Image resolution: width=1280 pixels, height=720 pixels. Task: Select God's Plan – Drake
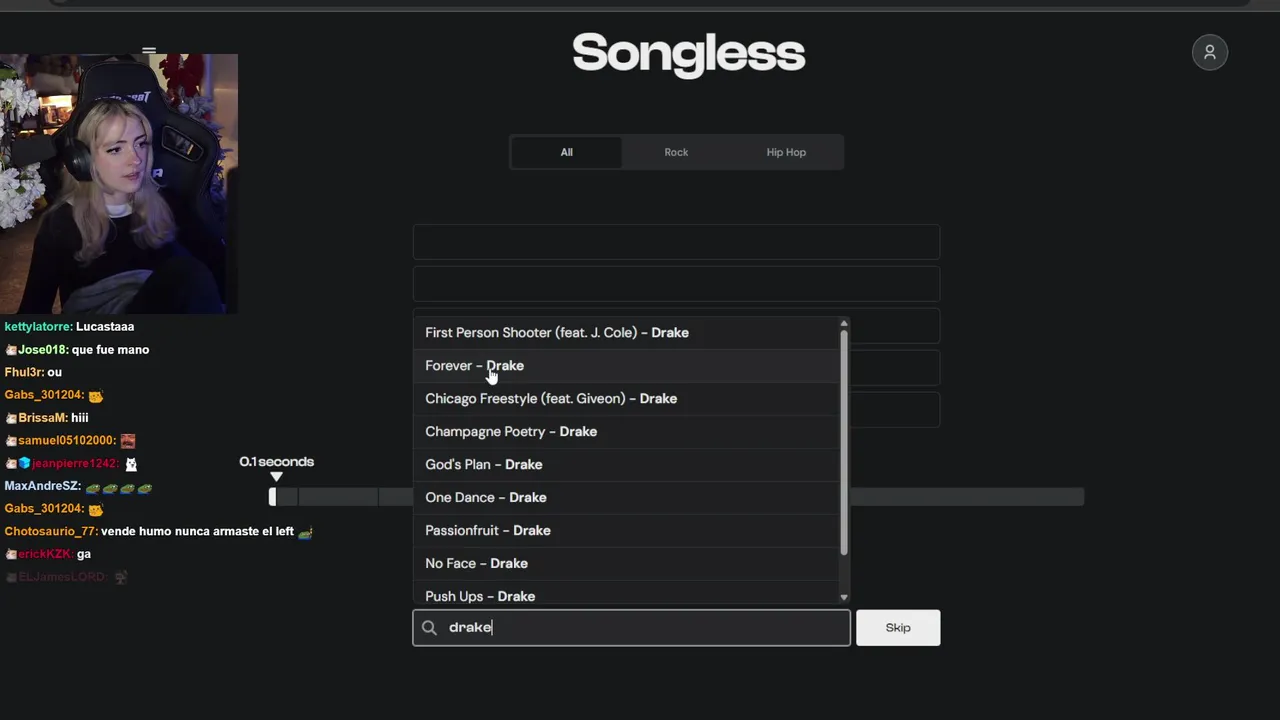point(626,464)
